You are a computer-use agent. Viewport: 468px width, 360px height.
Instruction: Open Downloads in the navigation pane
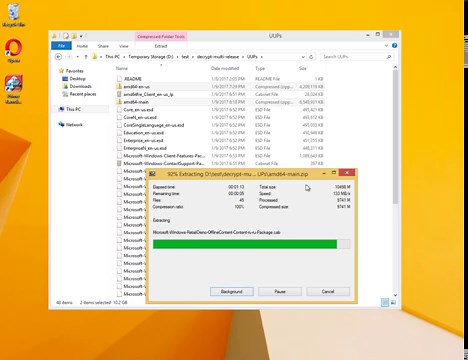(77, 86)
